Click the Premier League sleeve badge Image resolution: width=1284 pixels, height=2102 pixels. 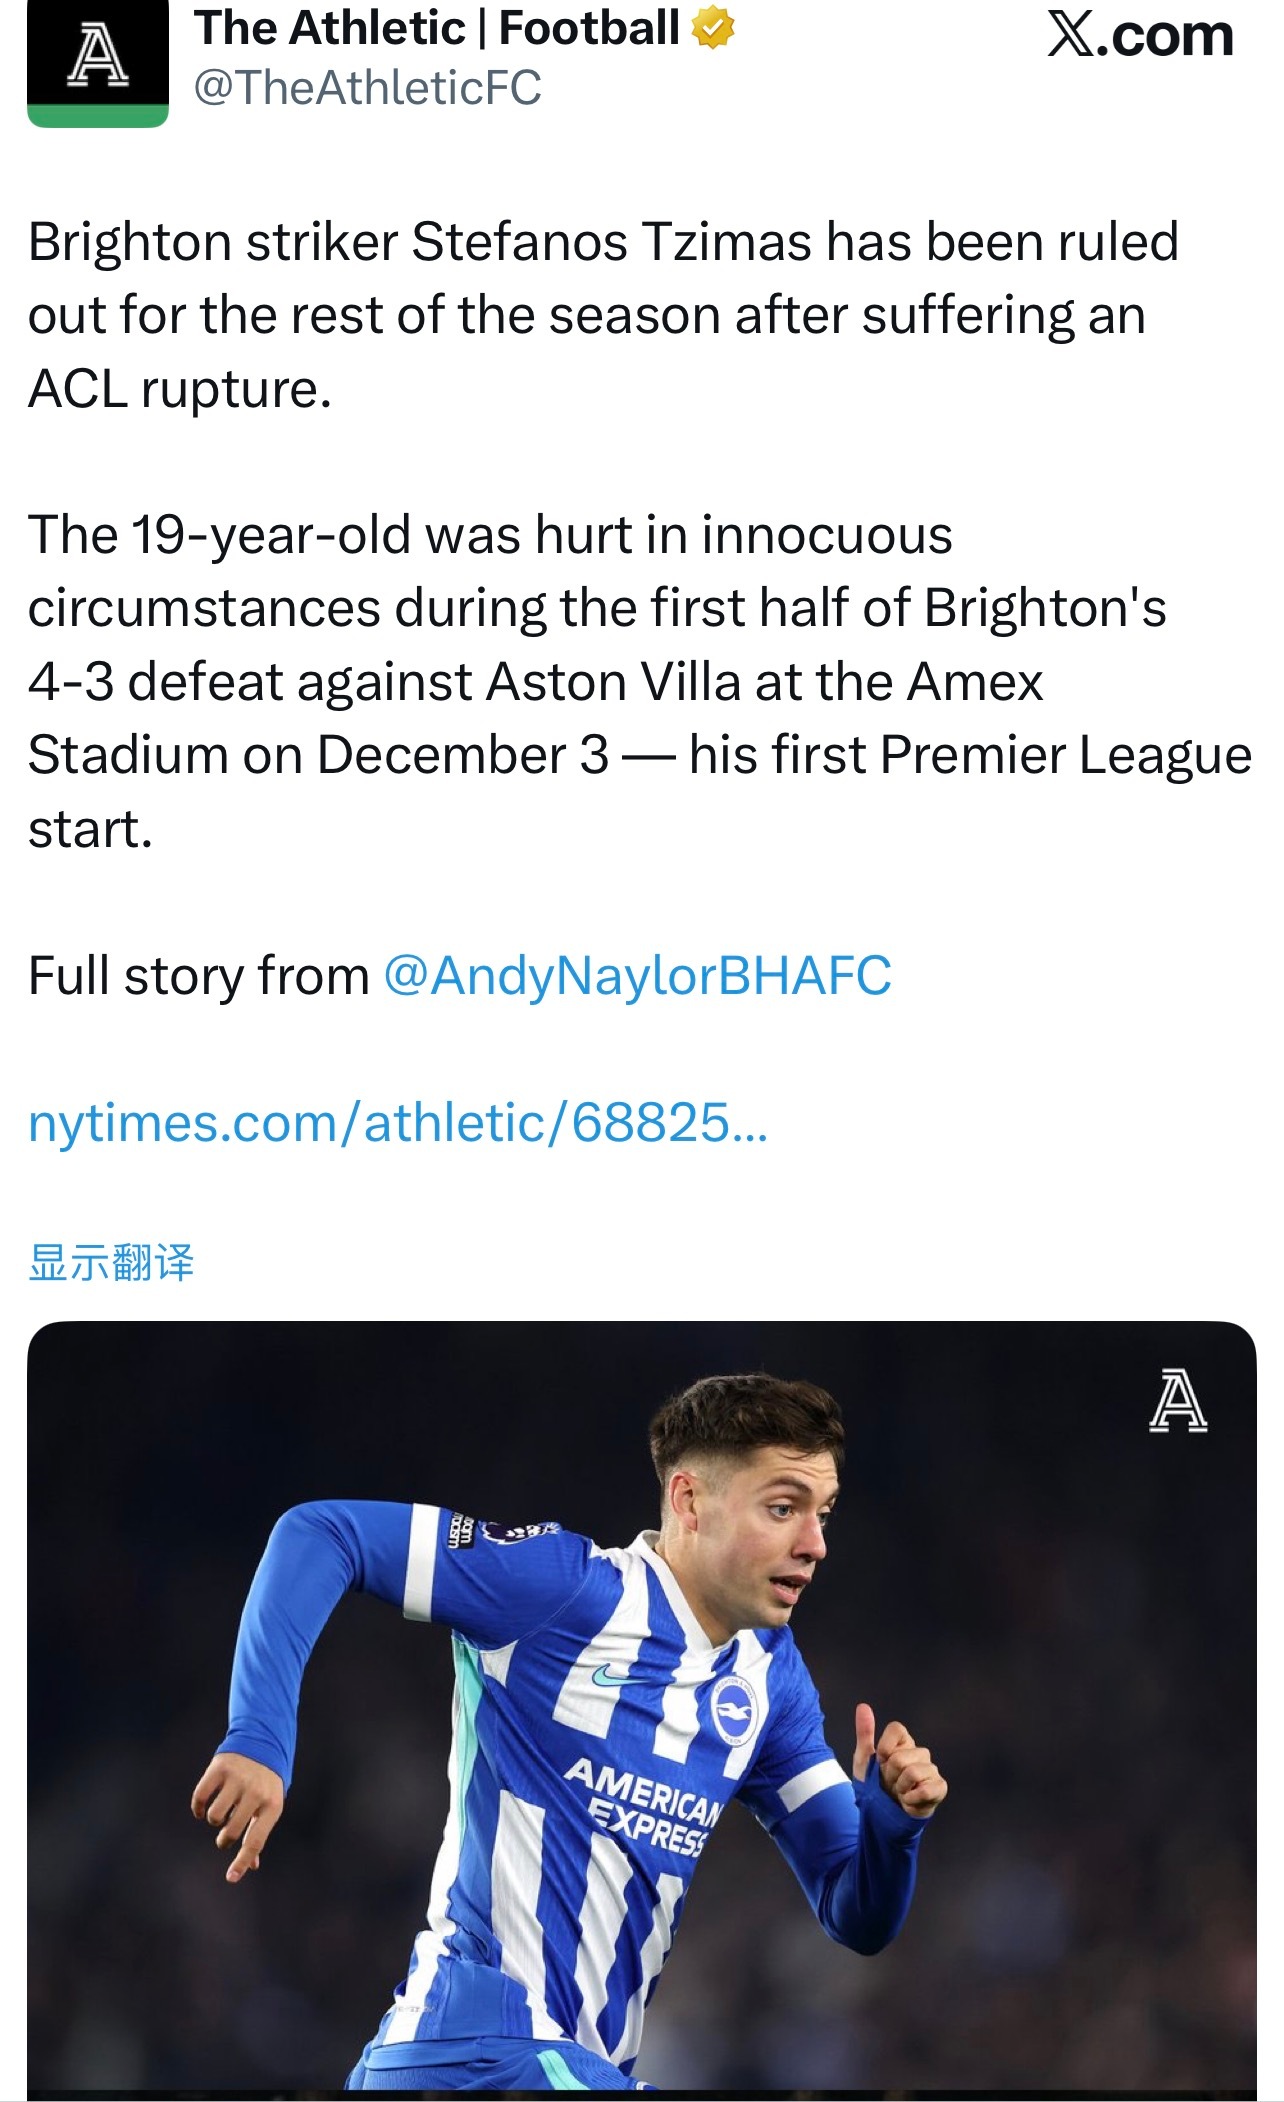(517, 1531)
